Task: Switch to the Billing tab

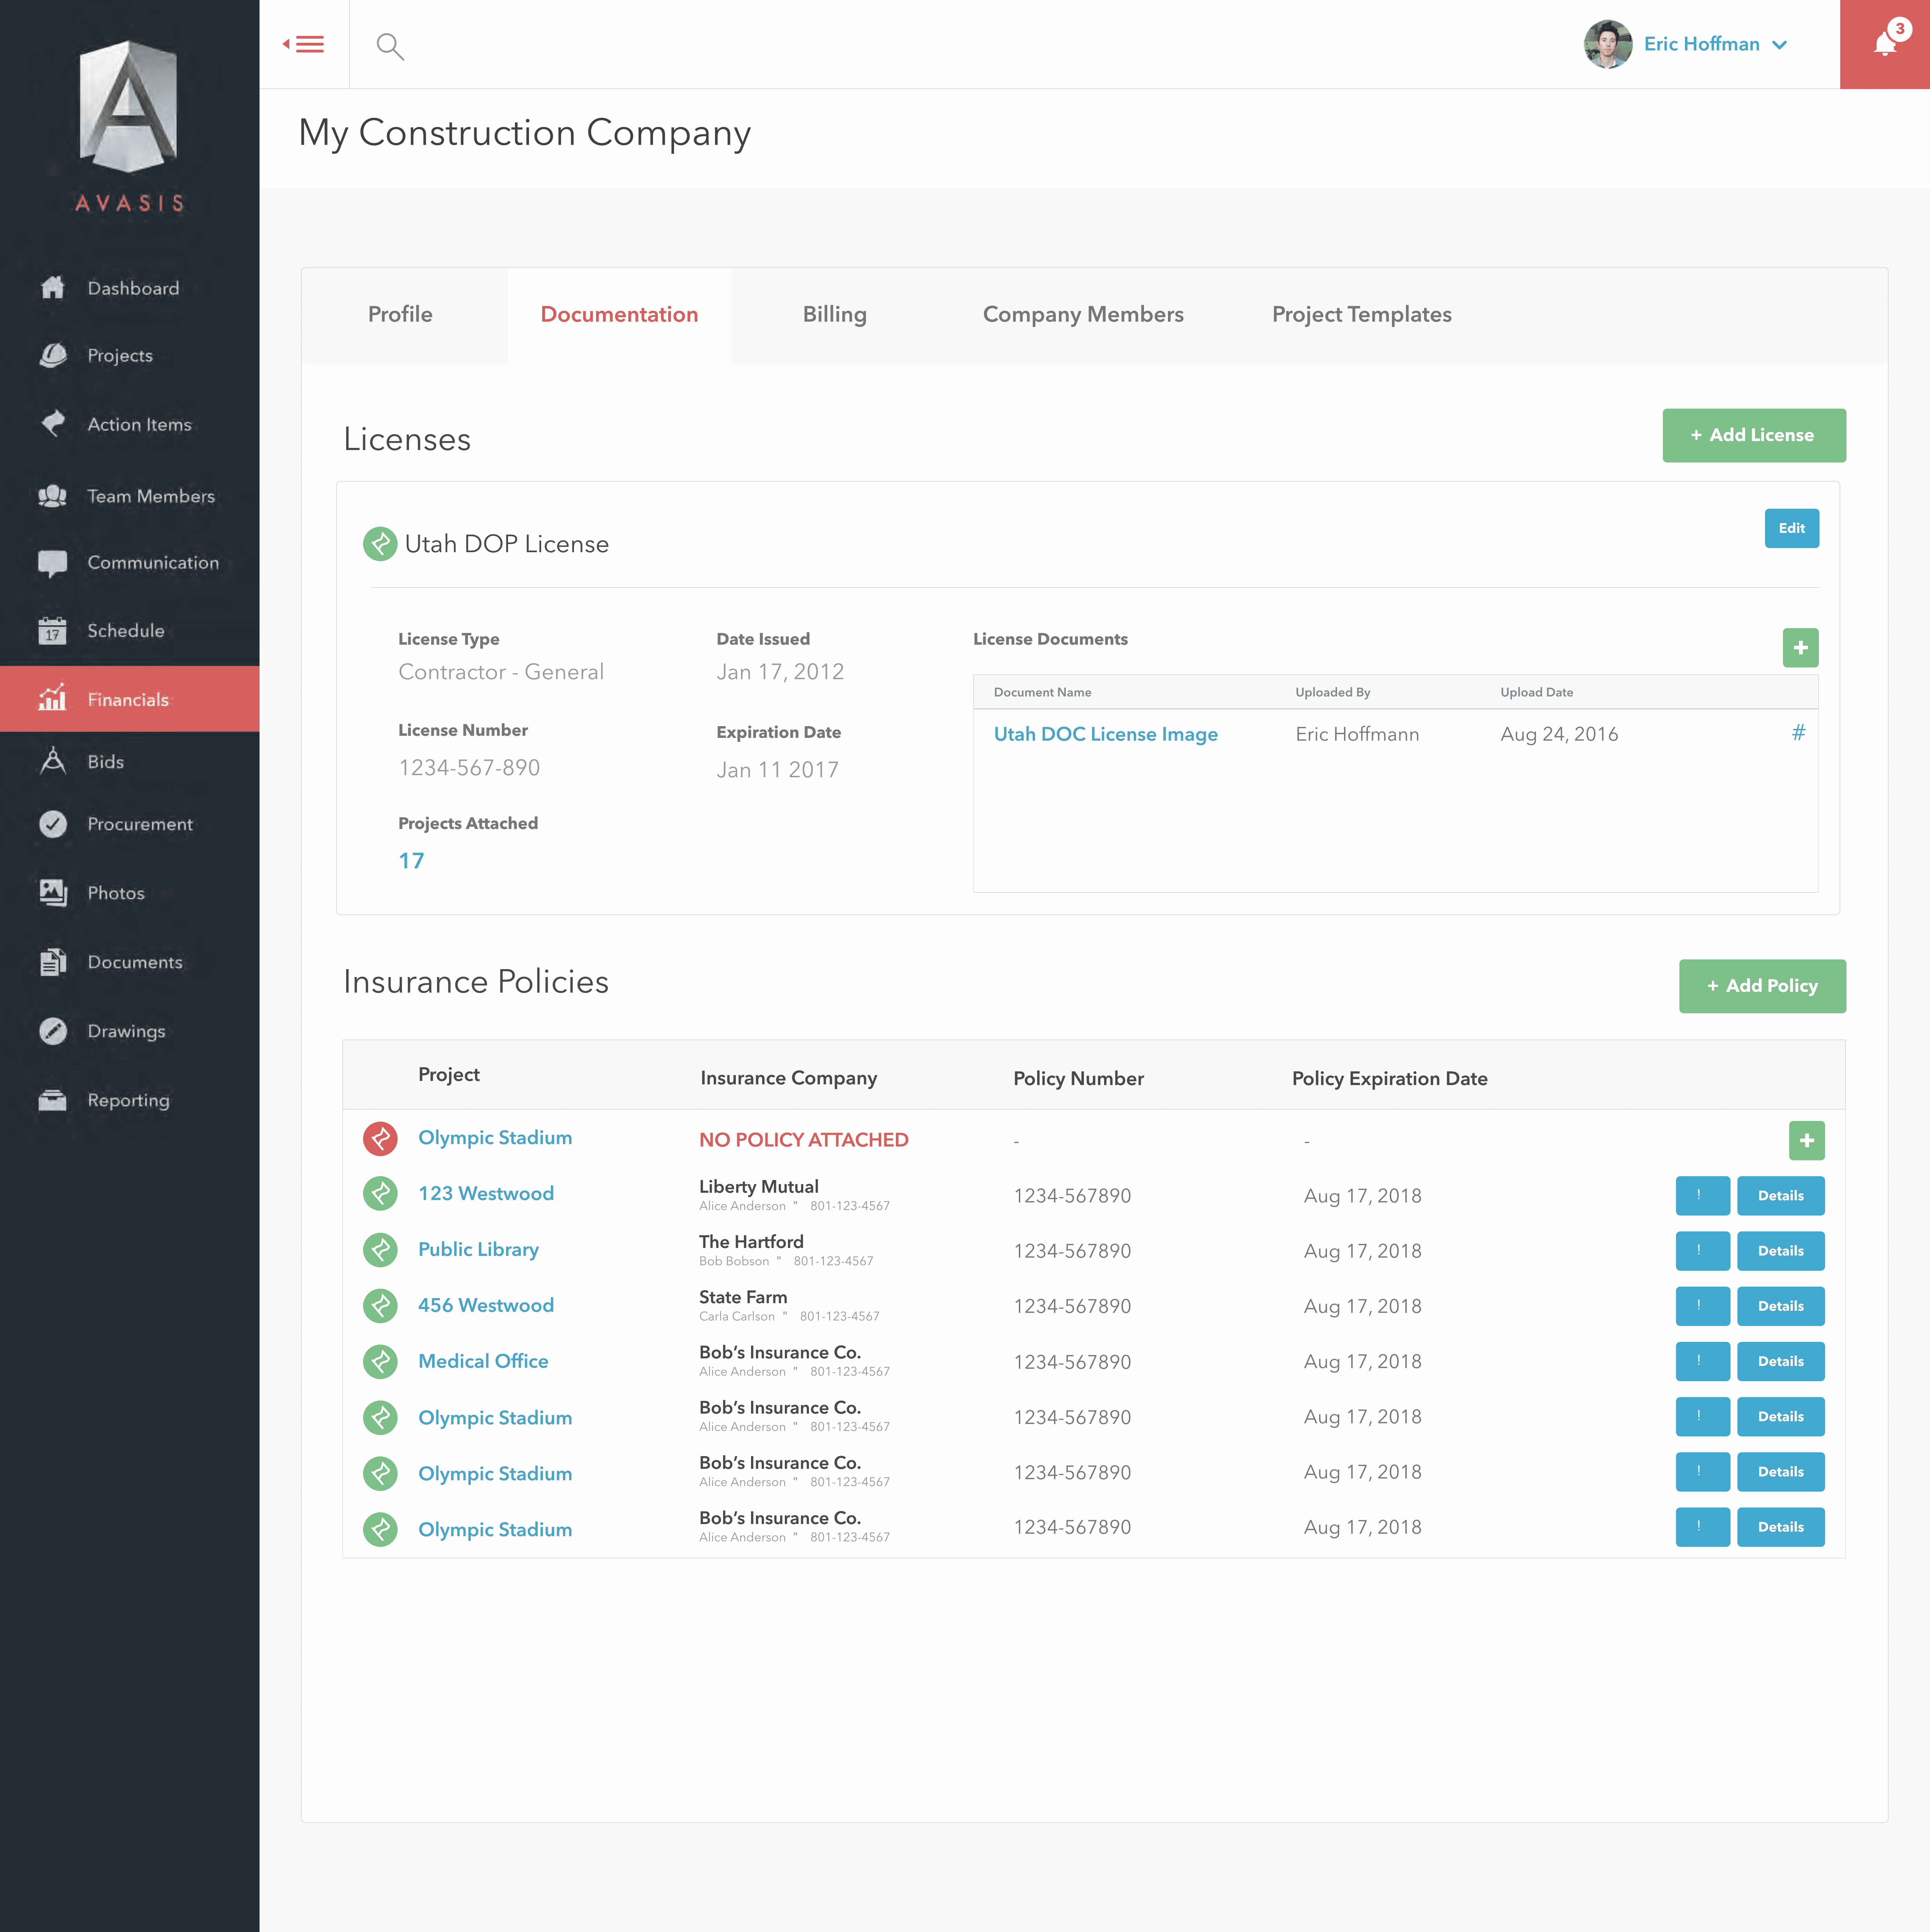Action: coord(834,314)
